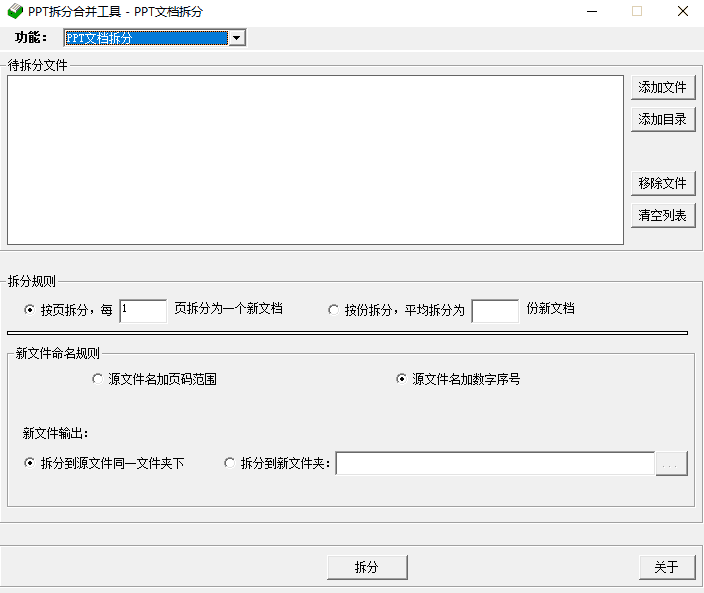
Task: Click the 清空列表 button
Action: [x=663, y=215]
